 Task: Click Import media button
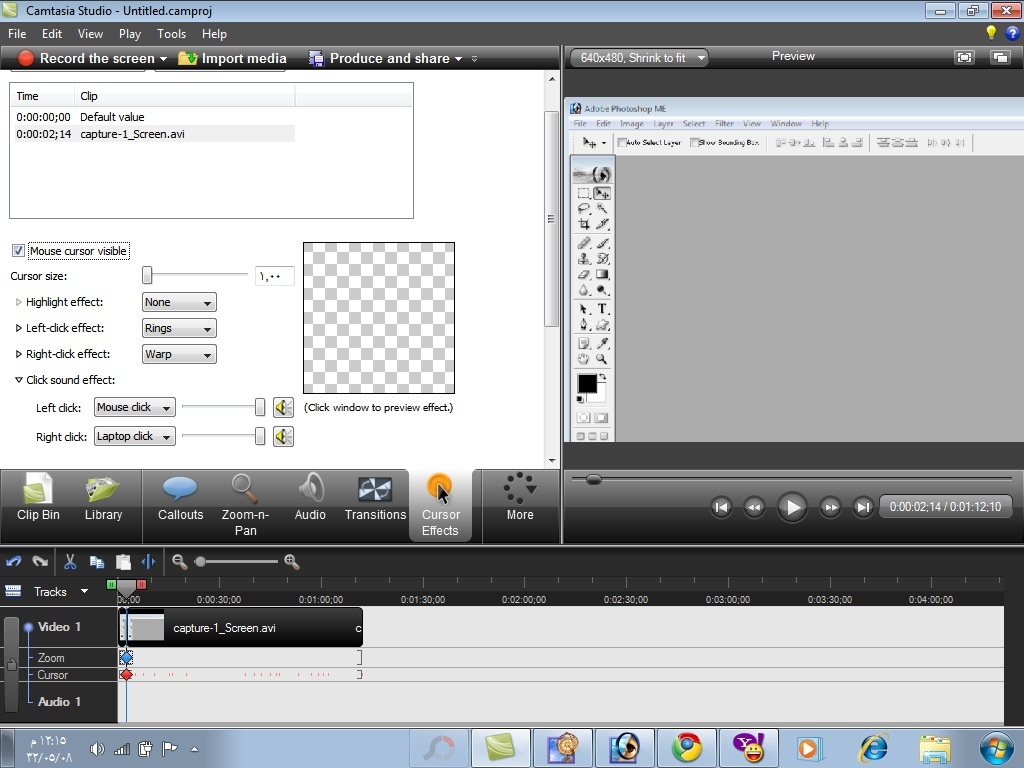click(233, 58)
